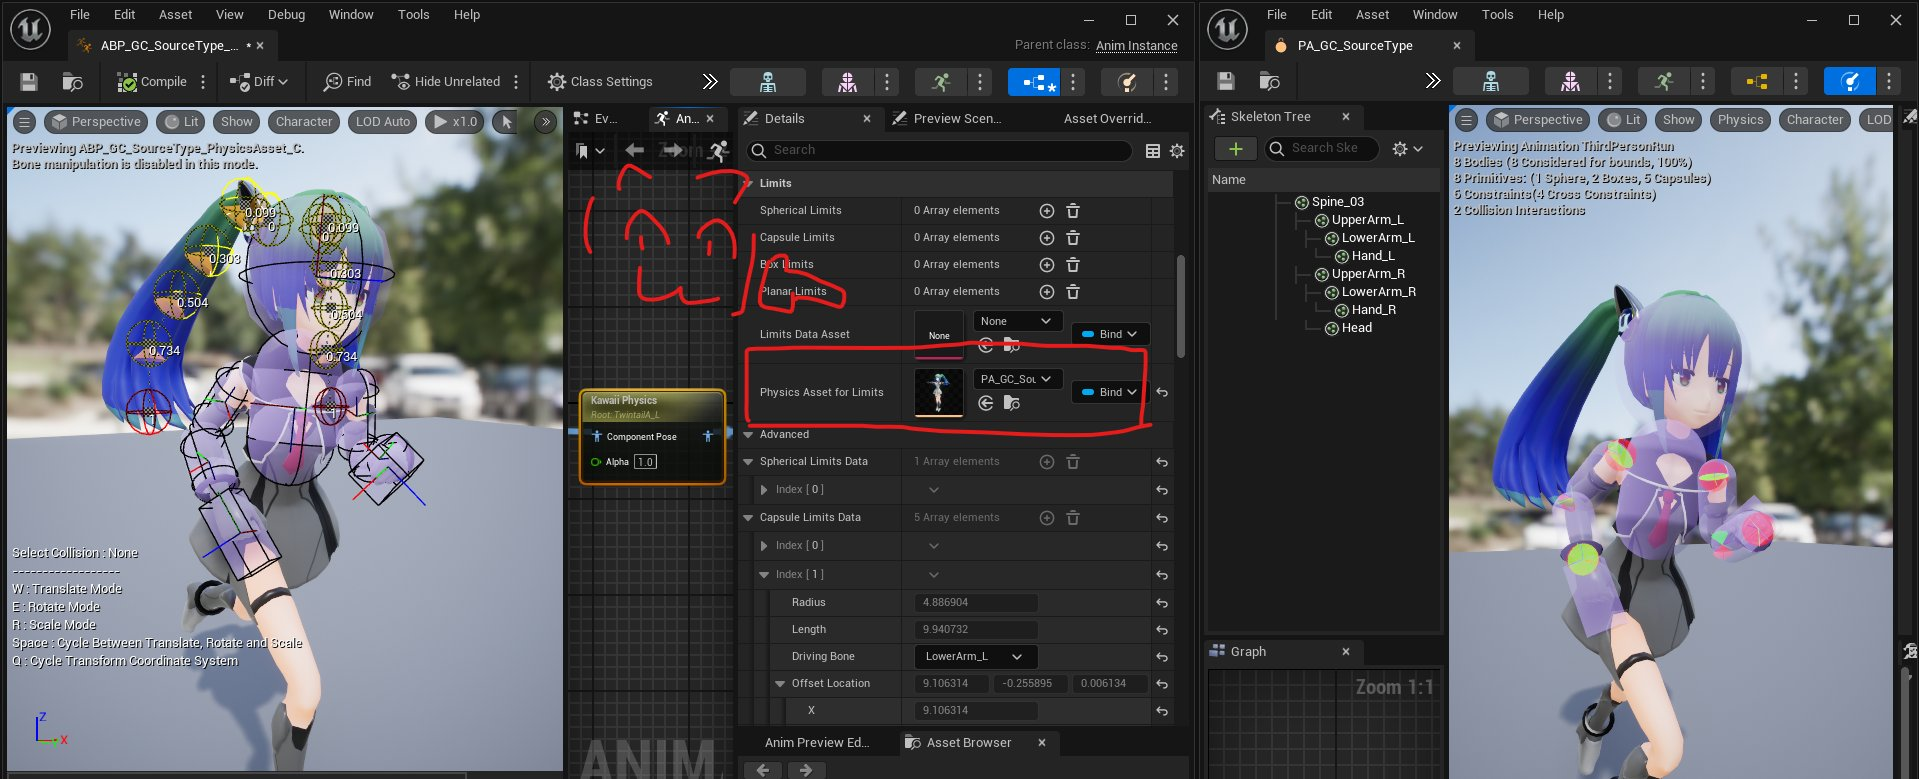Add element to Spherical Limits array

(1046, 211)
